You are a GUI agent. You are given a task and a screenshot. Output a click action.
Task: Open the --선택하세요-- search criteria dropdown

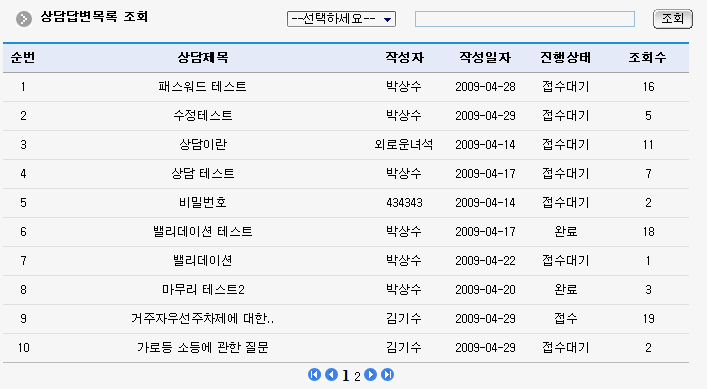(341, 19)
